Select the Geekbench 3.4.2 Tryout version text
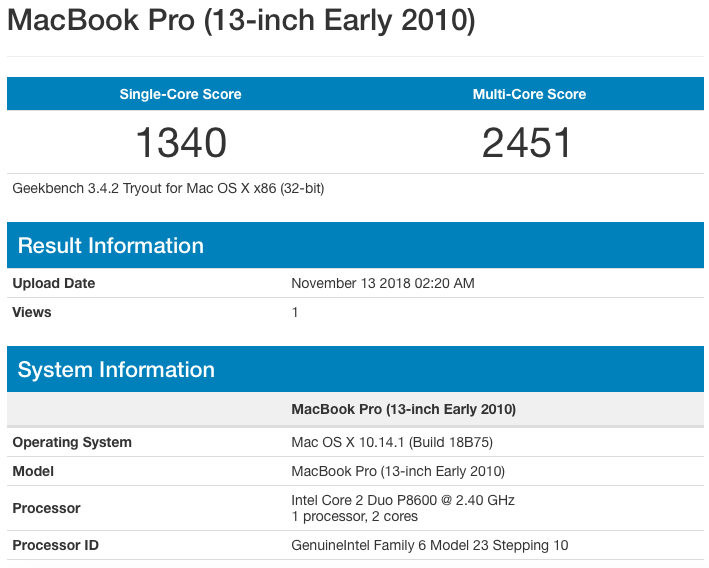The height and width of the screenshot is (568, 709). tap(168, 188)
